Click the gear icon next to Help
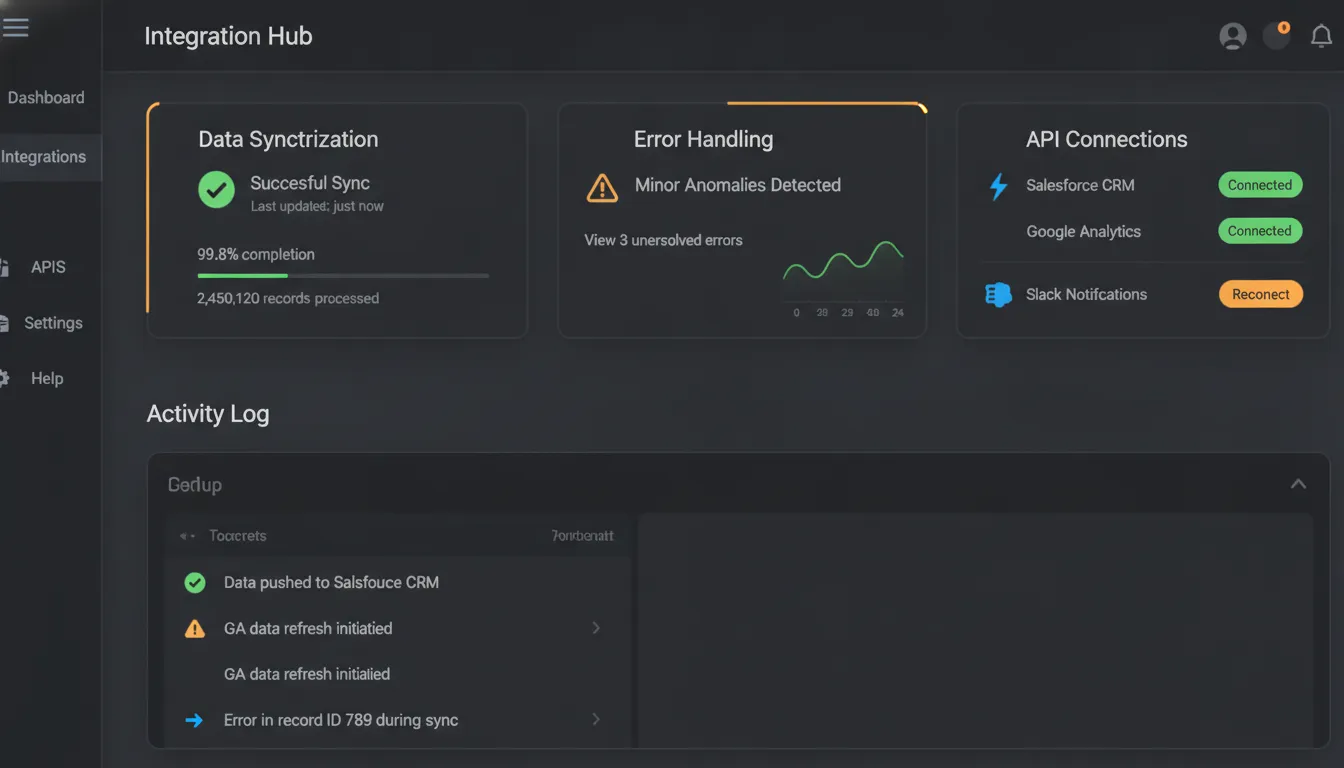 4,378
